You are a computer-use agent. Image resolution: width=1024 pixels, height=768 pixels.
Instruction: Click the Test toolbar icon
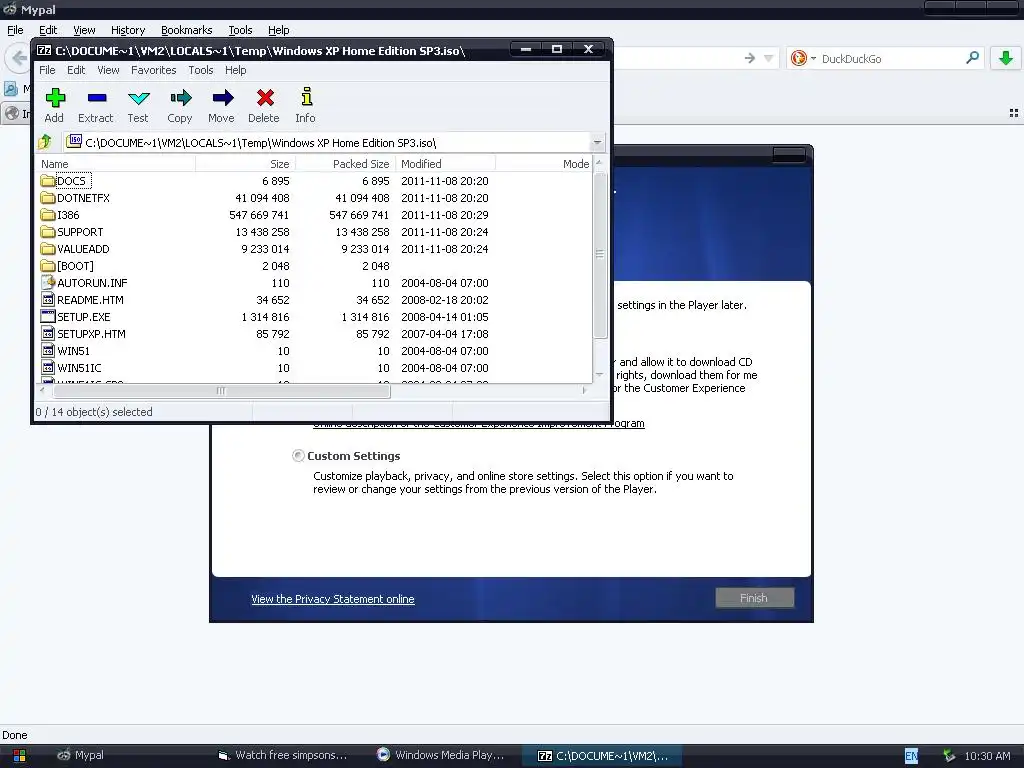tap(138, 99)
